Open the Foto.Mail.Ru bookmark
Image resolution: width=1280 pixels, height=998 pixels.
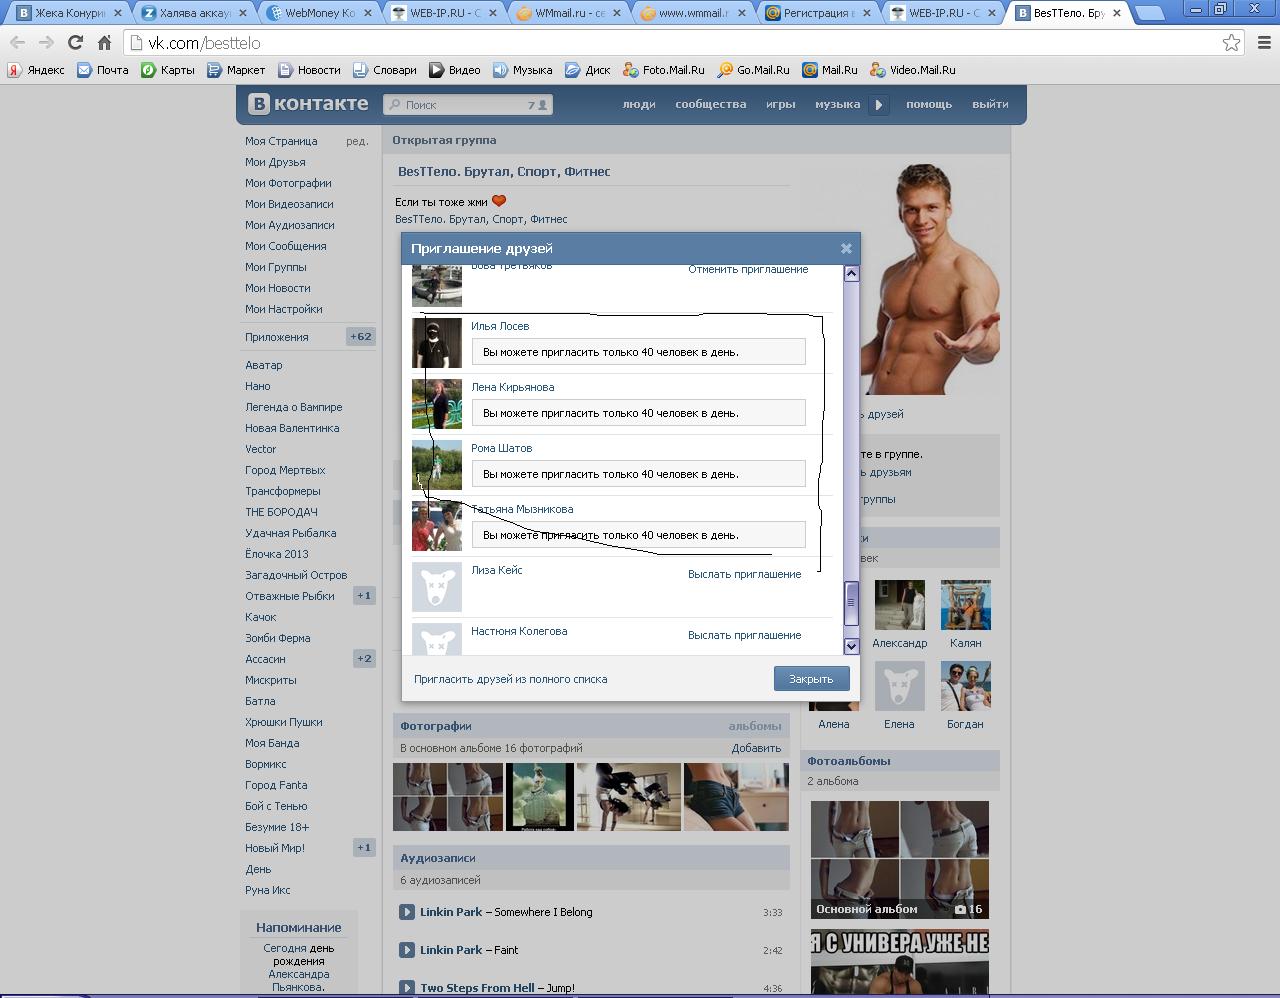664,70
